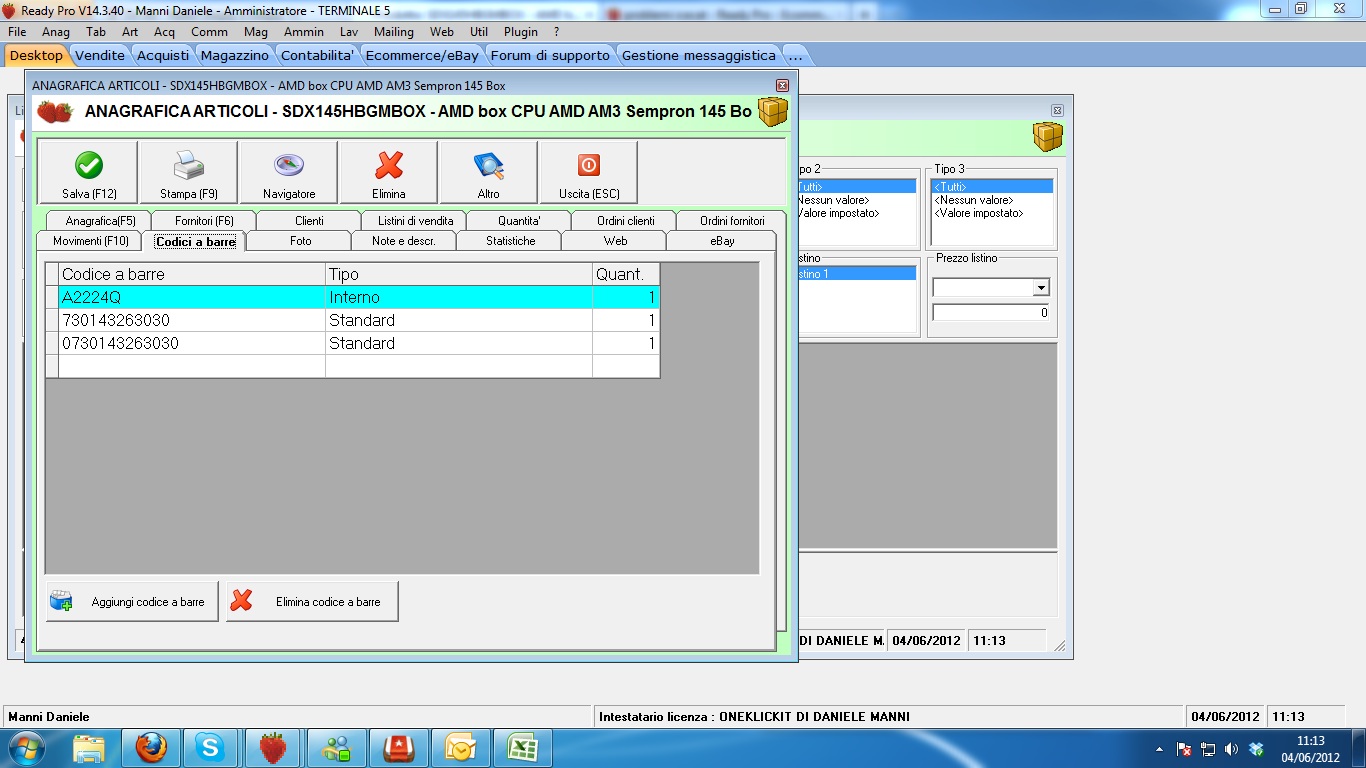The height and width of the screenshot is (768, 1366).
Task: Switch to the Vendite main tab
Action: point(100,55)
